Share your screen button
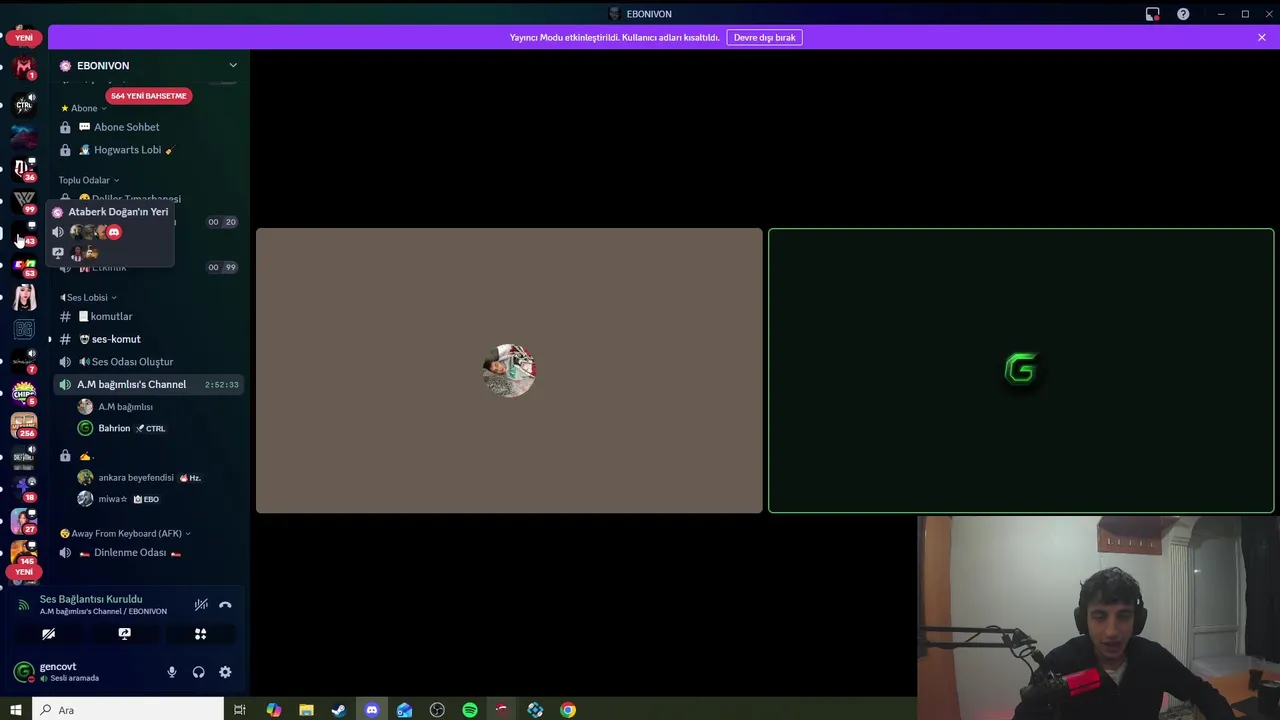Screen dimensions: 1280x720 coord(124,634)
